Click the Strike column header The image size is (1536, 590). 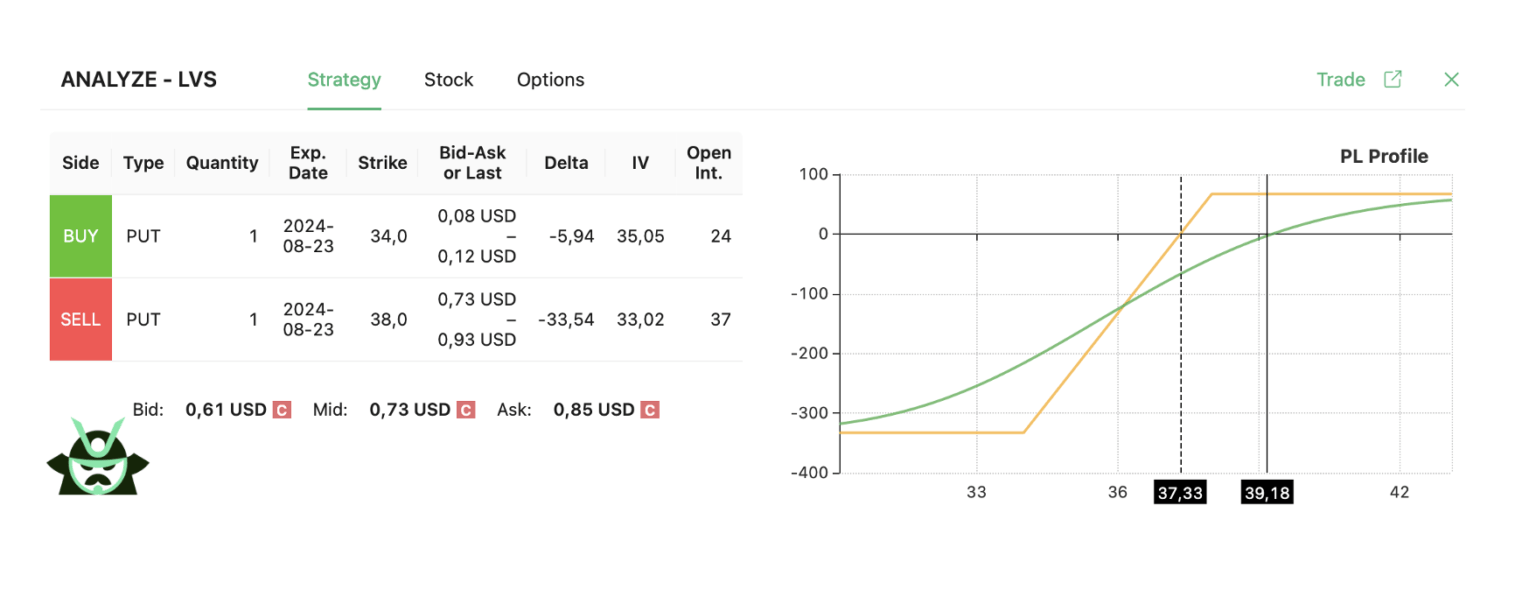click(x=382, y=163)
